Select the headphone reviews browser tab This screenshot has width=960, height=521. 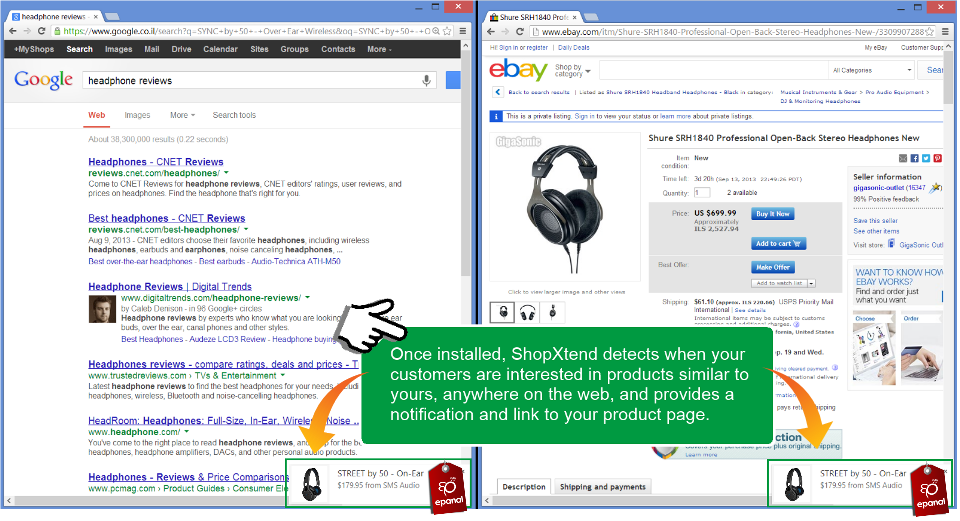click(x=56, y=17)
